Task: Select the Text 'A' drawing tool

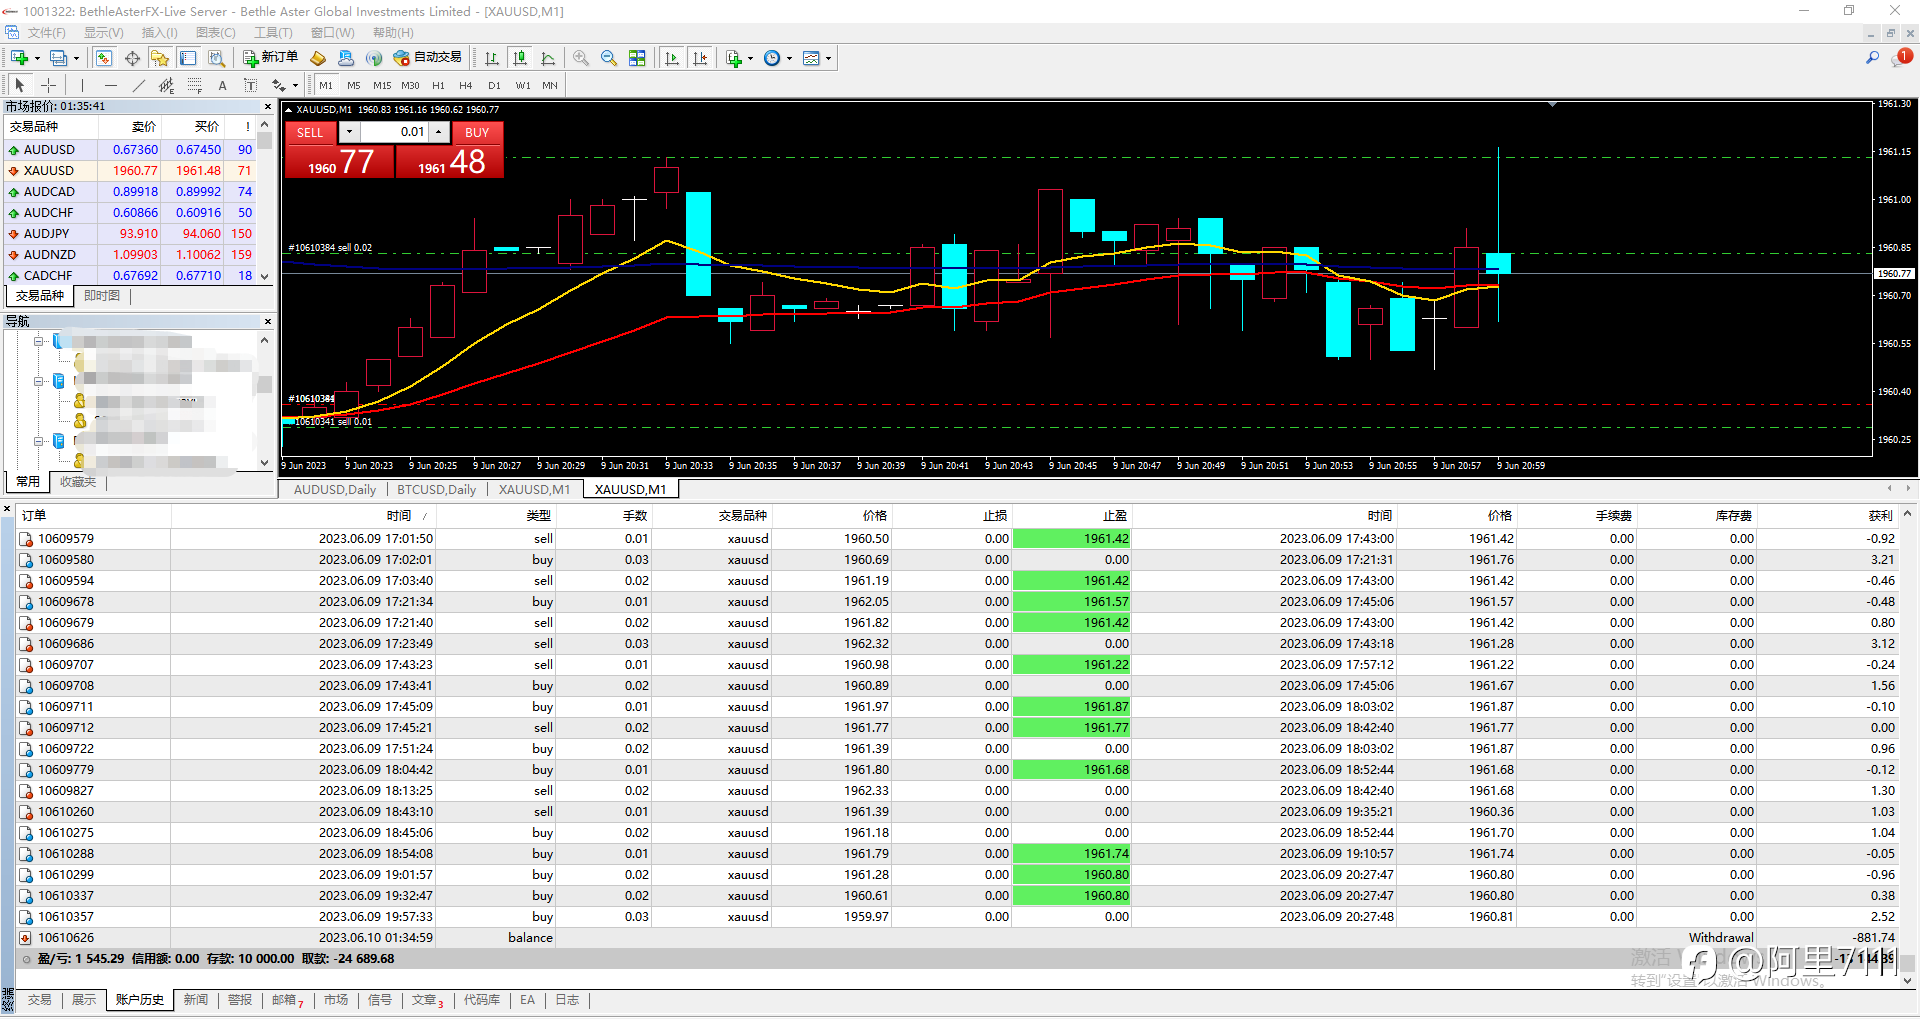Action: [x=223, y=85]
